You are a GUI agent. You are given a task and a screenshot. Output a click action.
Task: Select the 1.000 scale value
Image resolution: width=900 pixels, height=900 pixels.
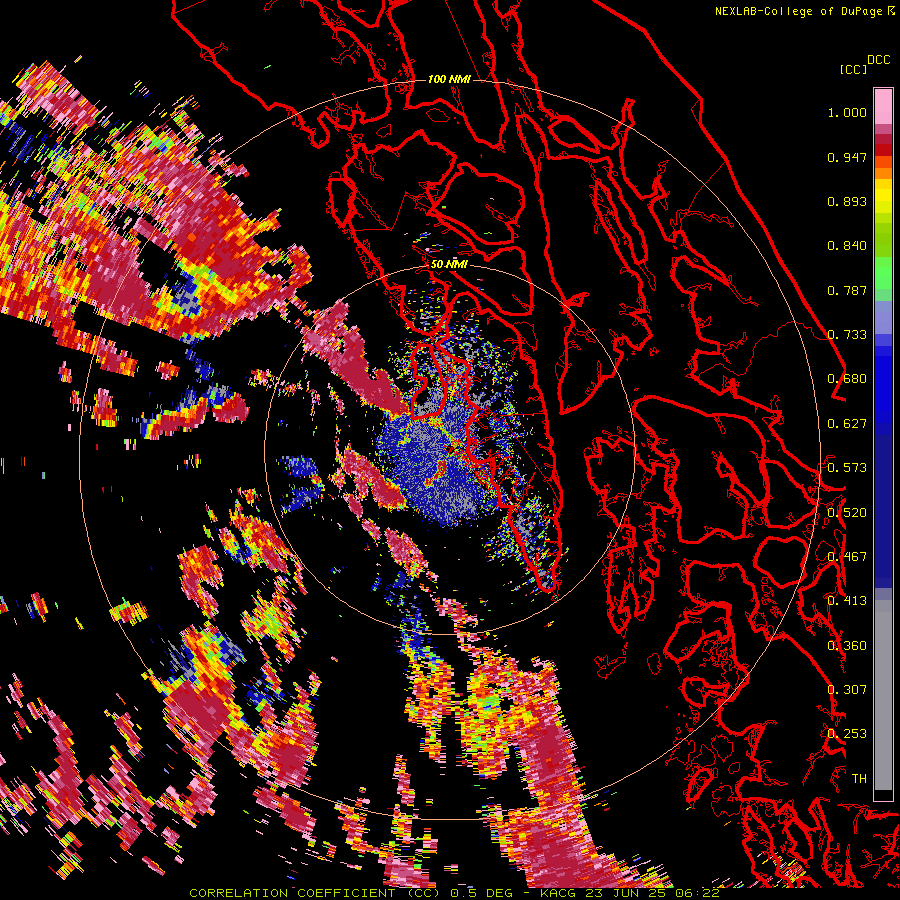(x=847, y=112)
